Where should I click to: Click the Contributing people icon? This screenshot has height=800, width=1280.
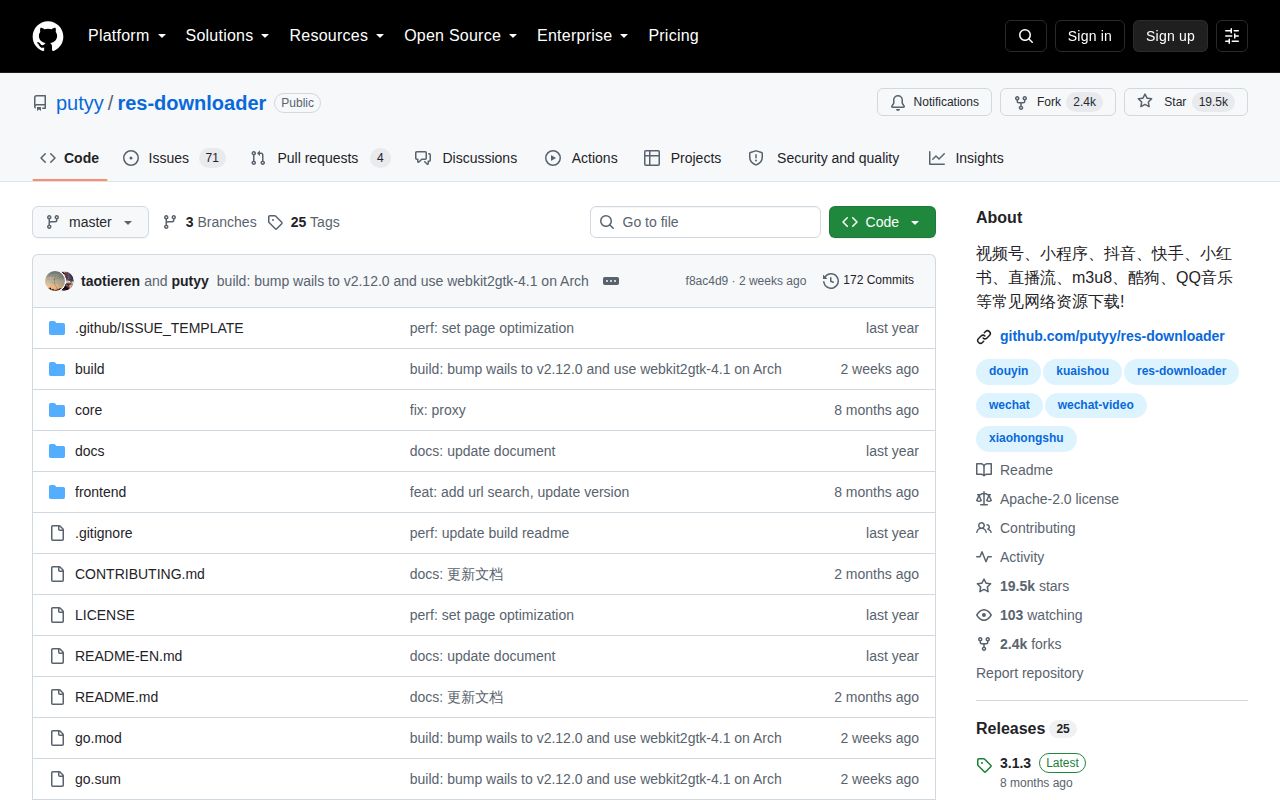click(984, 528)
